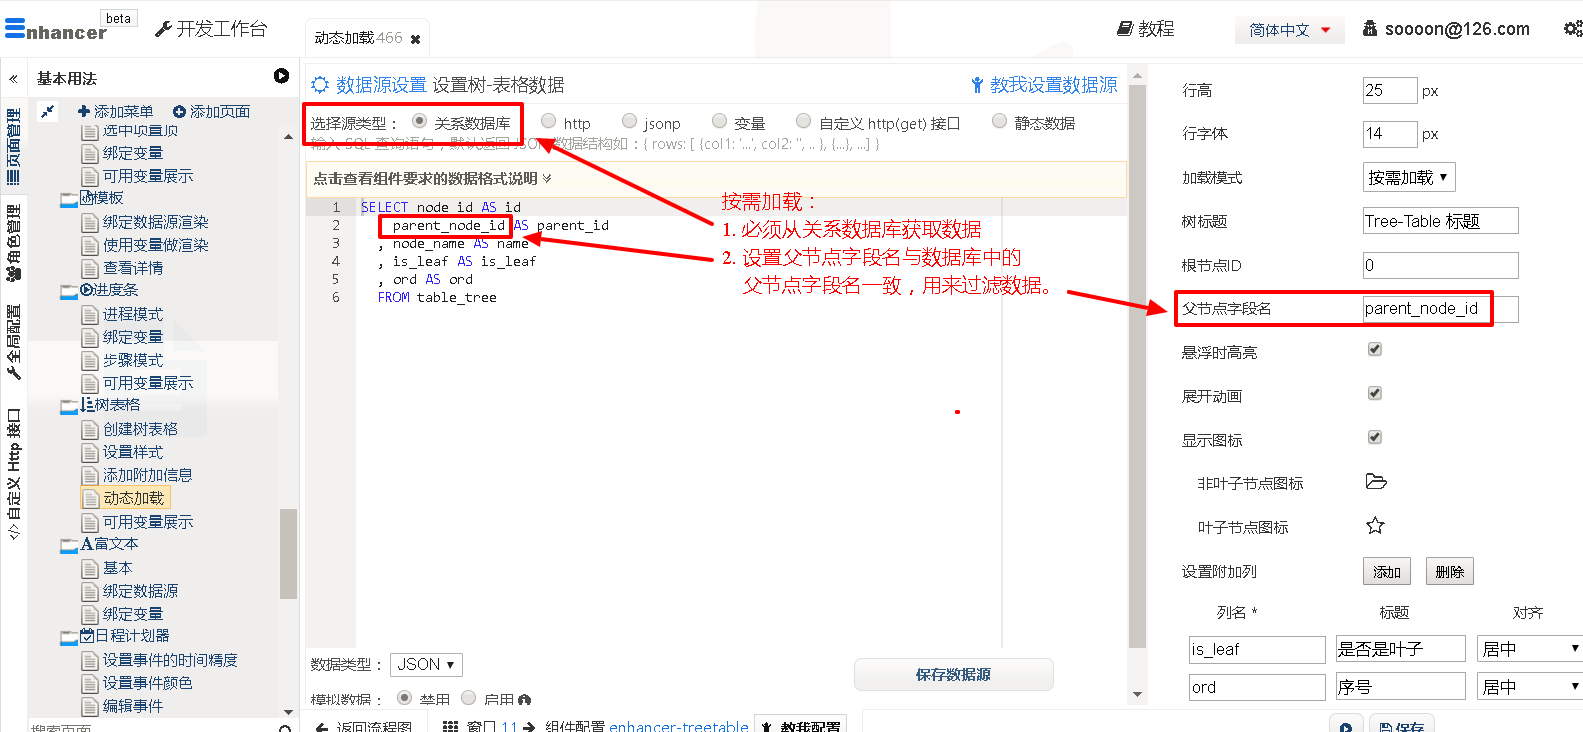Click the folder icon for non-leaf node icon
This screenshot has height=732, width=1583.
[x=1376, y=482]
